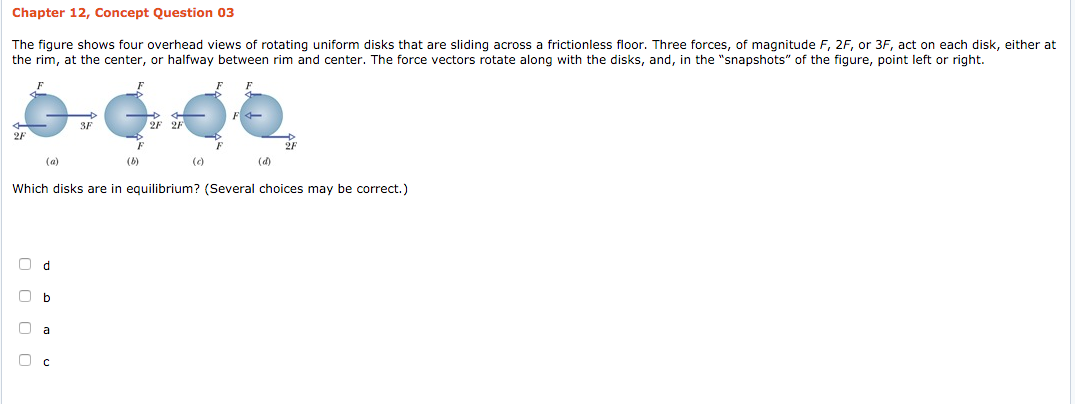Screen dimensions: 1075x404
Task: Enable the checkbox for option c
Action: tap(25, 359)
